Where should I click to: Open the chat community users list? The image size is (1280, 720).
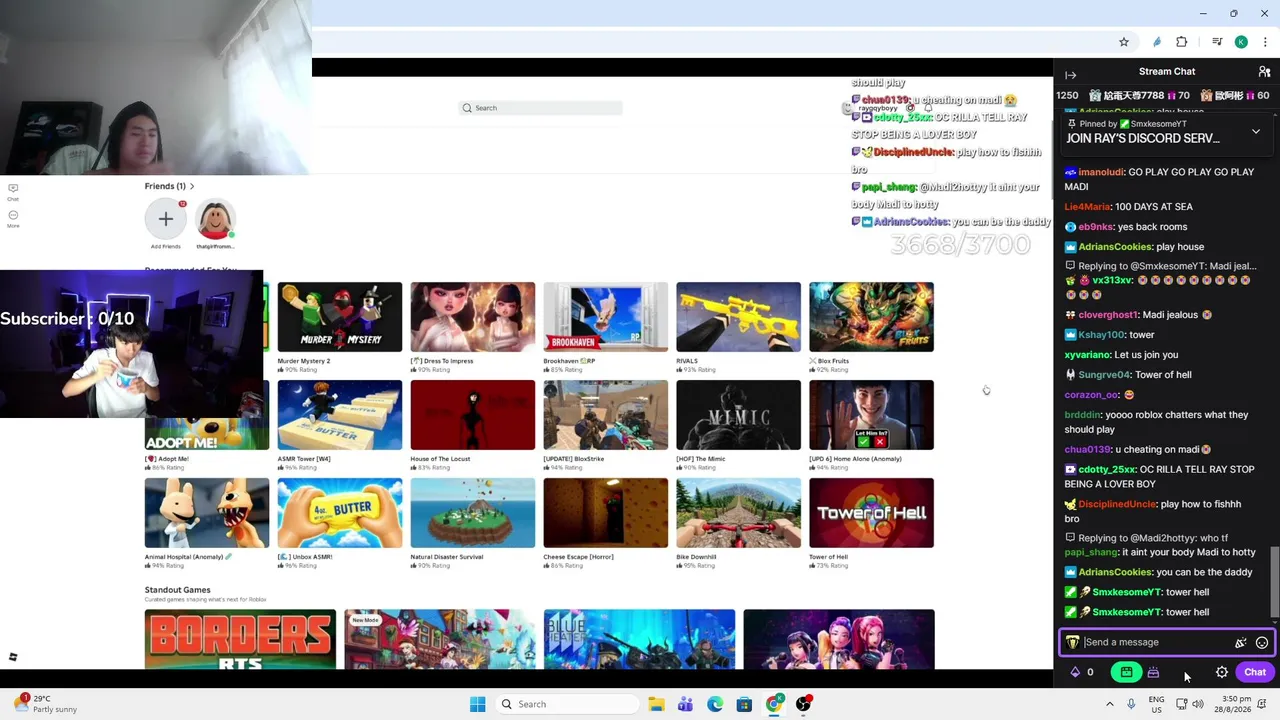(1264, 72)
